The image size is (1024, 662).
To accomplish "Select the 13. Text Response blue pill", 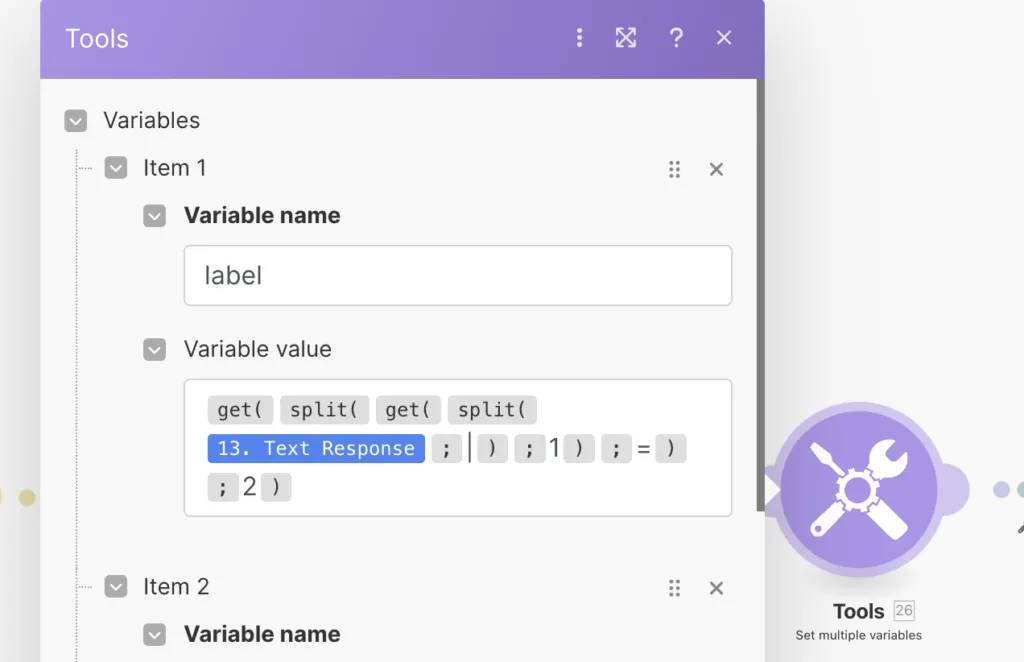I will pyautogui.click(x=316, y=448).
